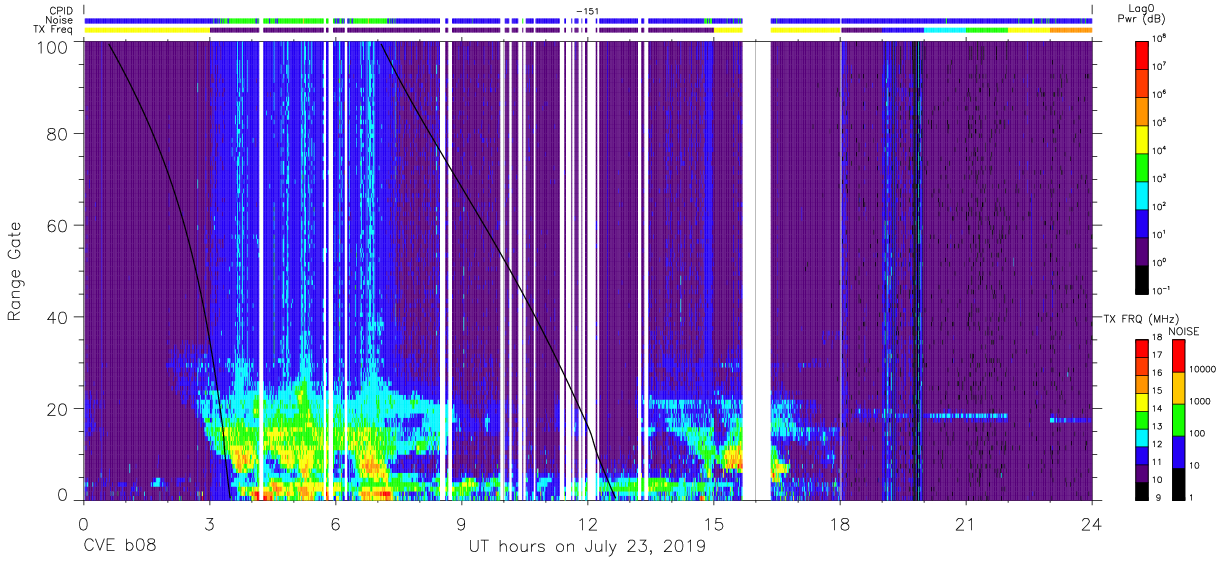Click the '10000' NOISE colorbar label
This screenshot has height=567, width=1228.
tap(1205, 371)
